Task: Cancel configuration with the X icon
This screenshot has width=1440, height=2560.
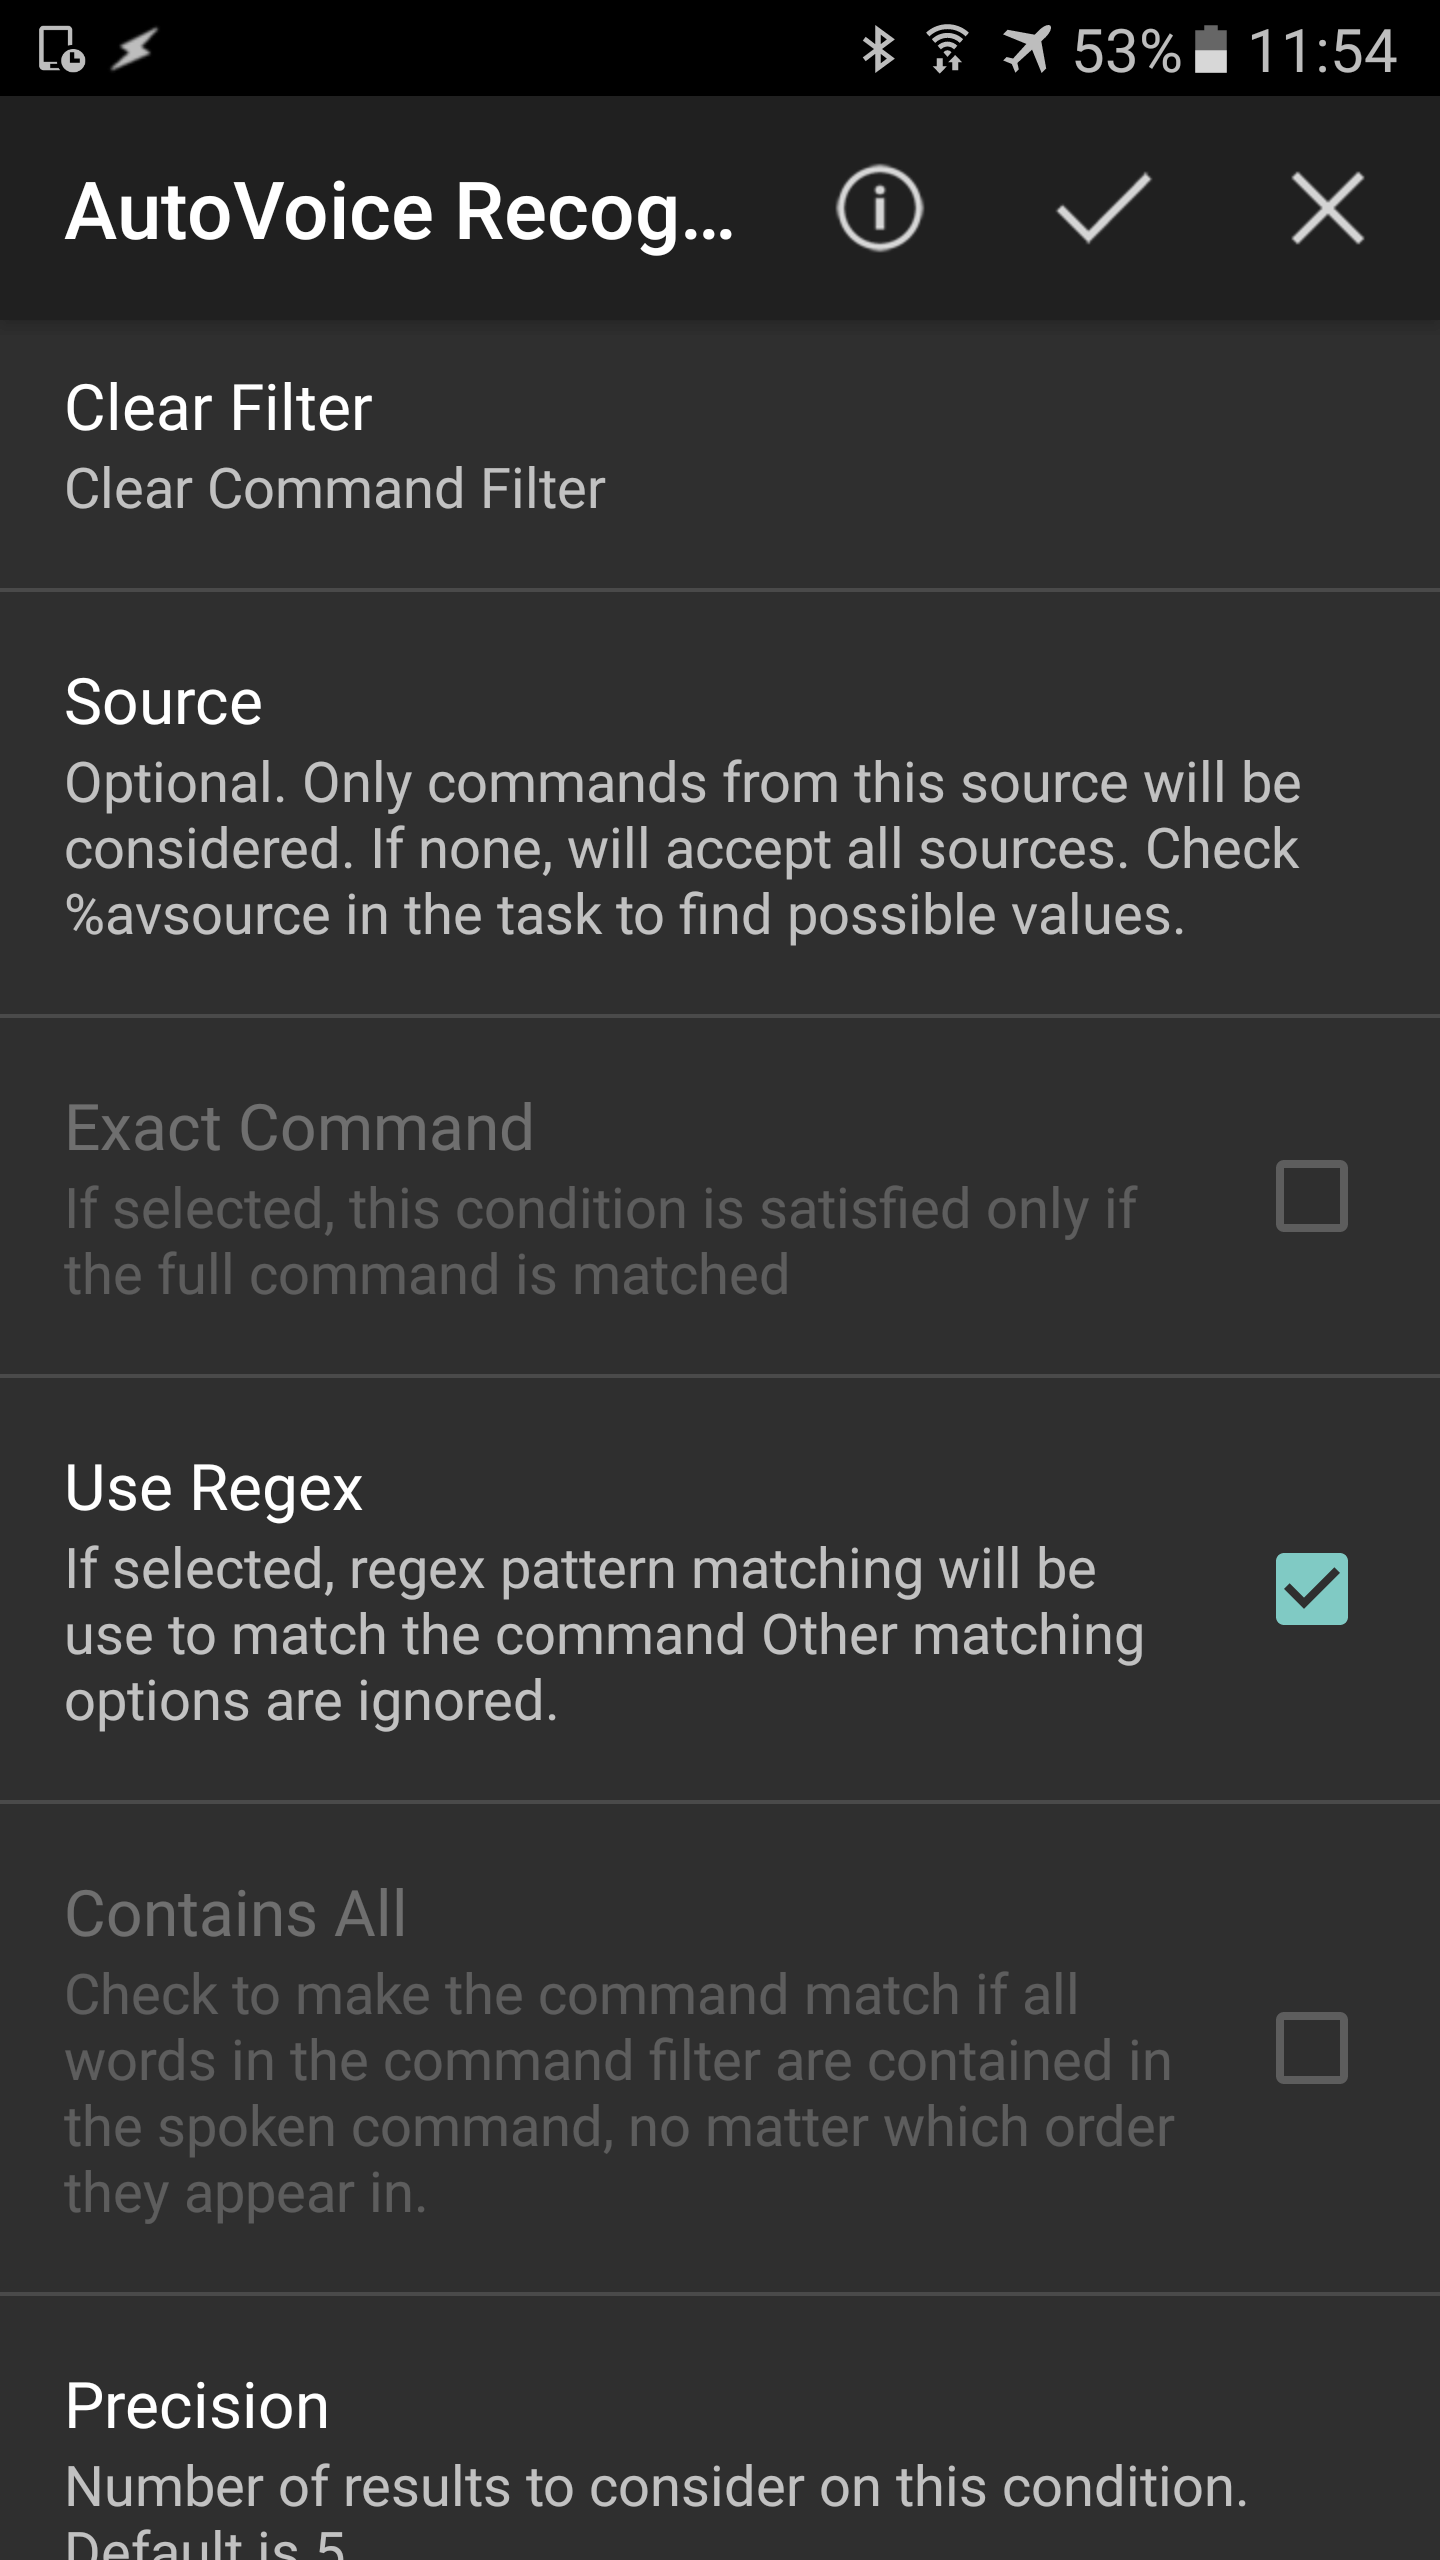Action: point(1327,208)
